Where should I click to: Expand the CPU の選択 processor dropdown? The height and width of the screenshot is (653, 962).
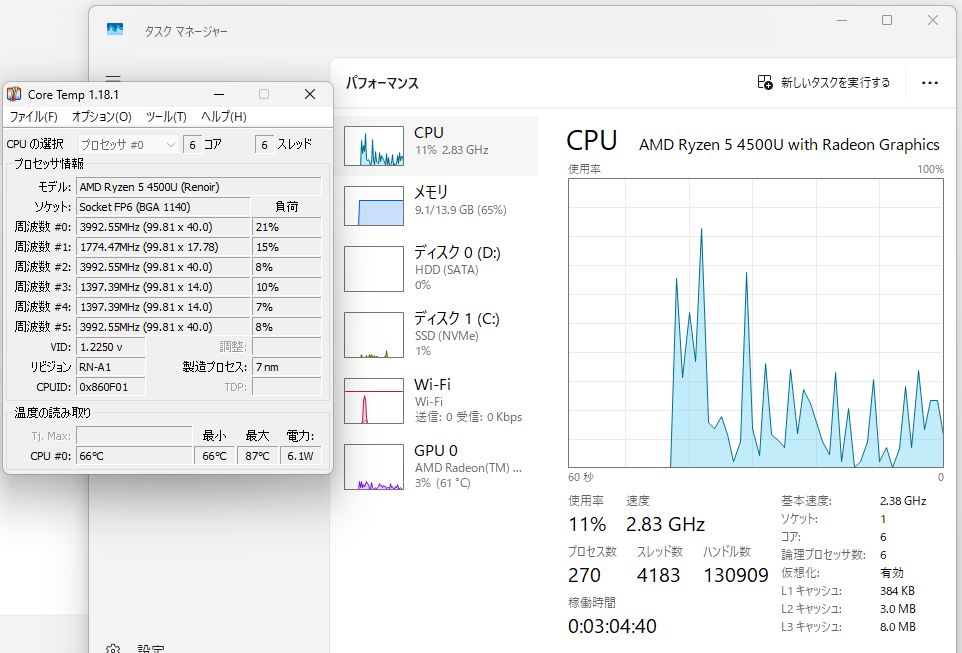pyautogui.click(x=128, y=145)
